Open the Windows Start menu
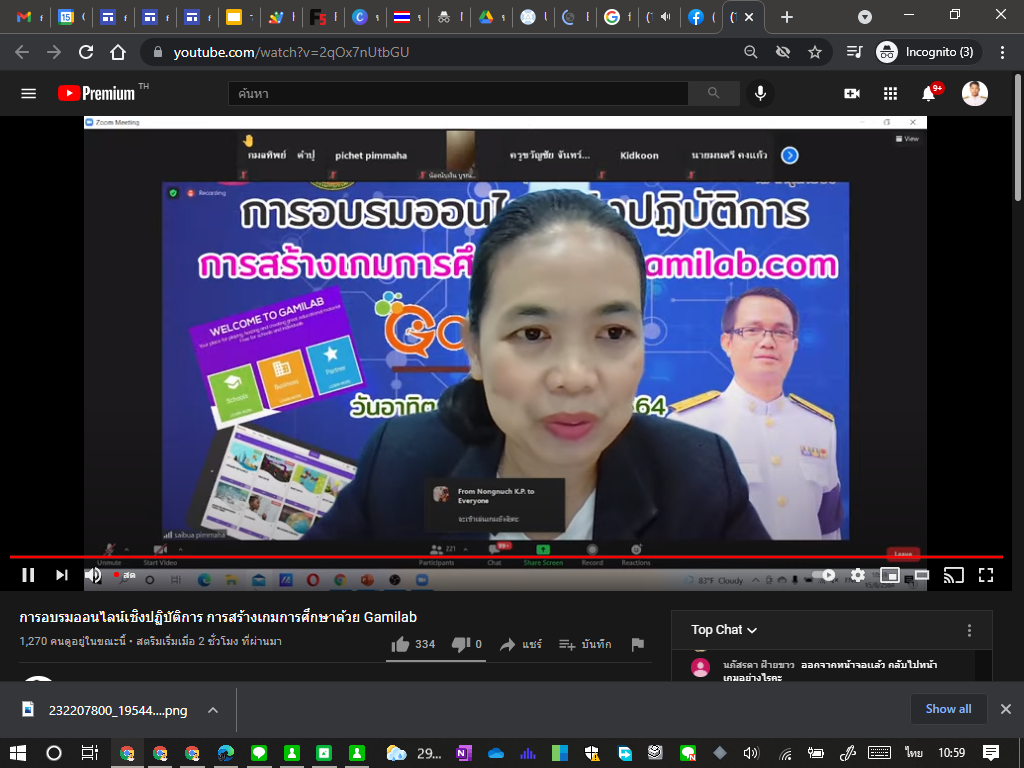Viewport: 1024px width, 768px height. click(x=18, y=753)
